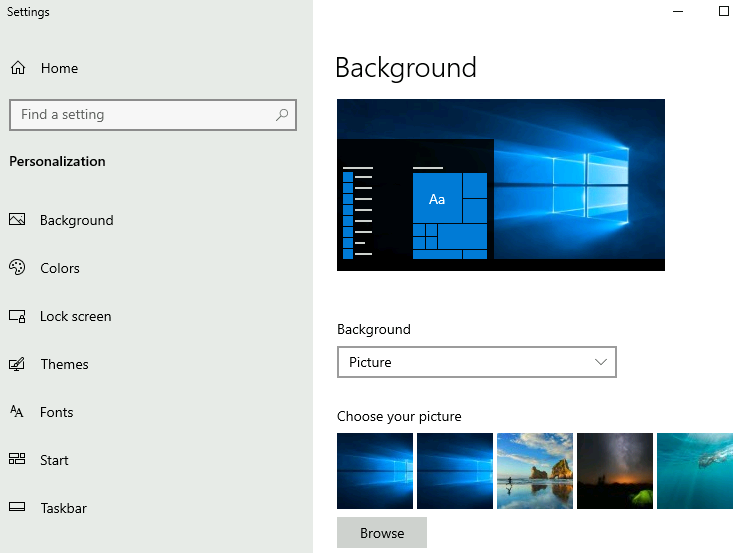The width and height of the screenshot is (743, 553).
Task: Choose the underwater swimmer wallpaper thumbnail
Action: coord(695,471)
